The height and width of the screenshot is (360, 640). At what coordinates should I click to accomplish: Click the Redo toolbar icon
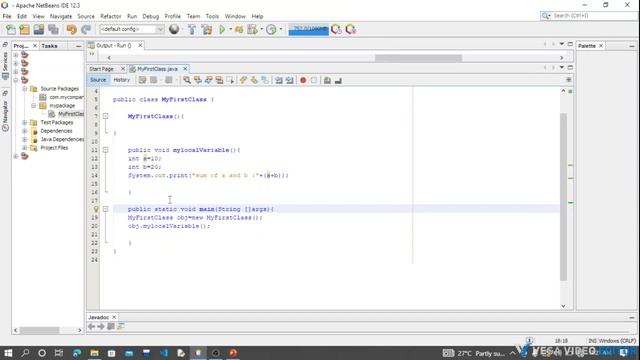(x=86, y=29)
